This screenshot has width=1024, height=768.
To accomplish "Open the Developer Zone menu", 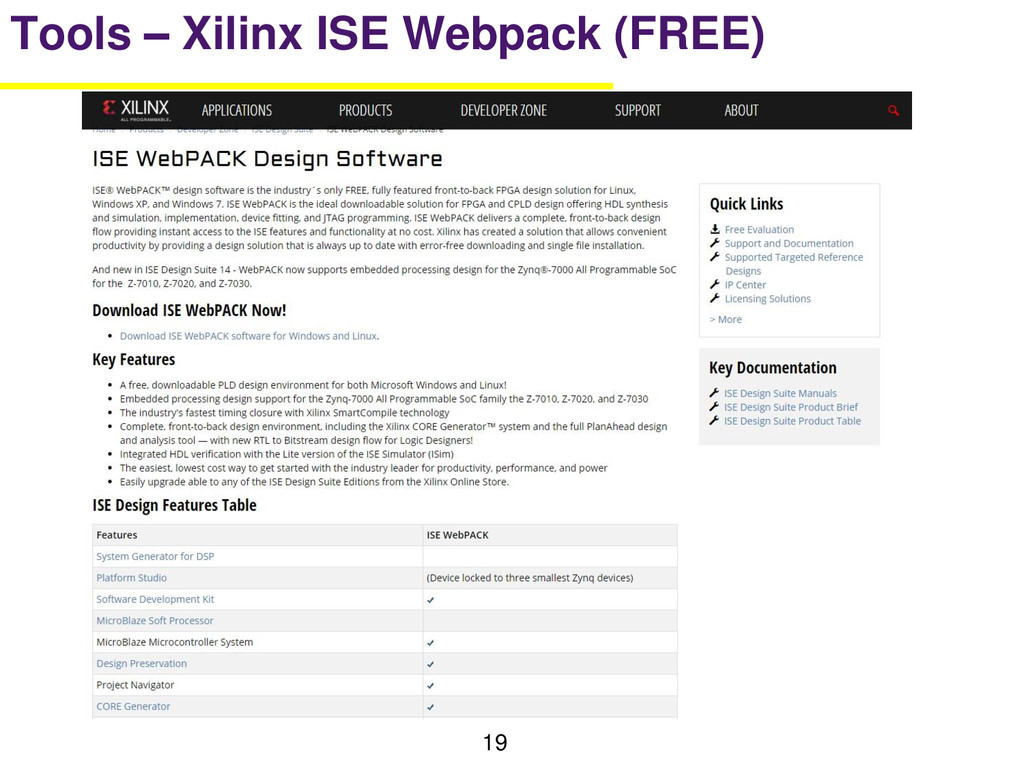I will [504, 110].
